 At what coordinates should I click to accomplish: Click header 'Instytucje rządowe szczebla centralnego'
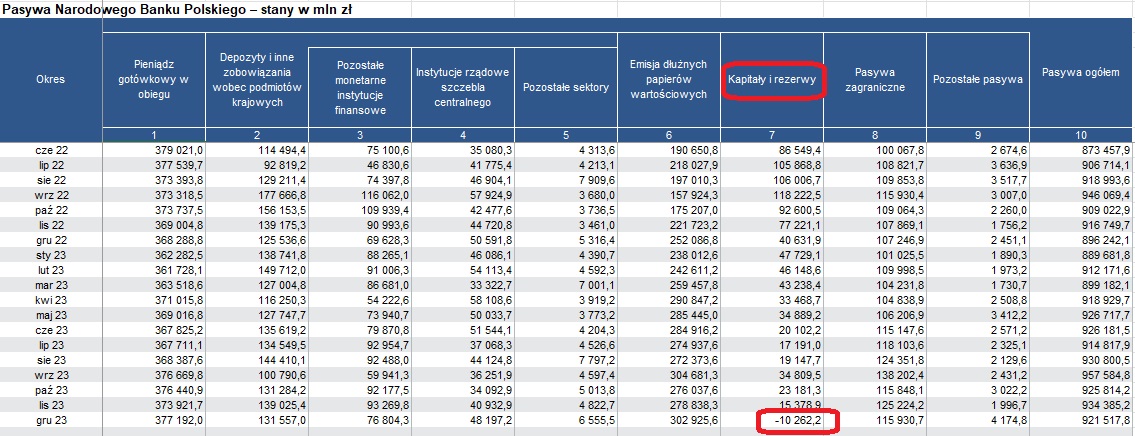[x=463, y=88]
